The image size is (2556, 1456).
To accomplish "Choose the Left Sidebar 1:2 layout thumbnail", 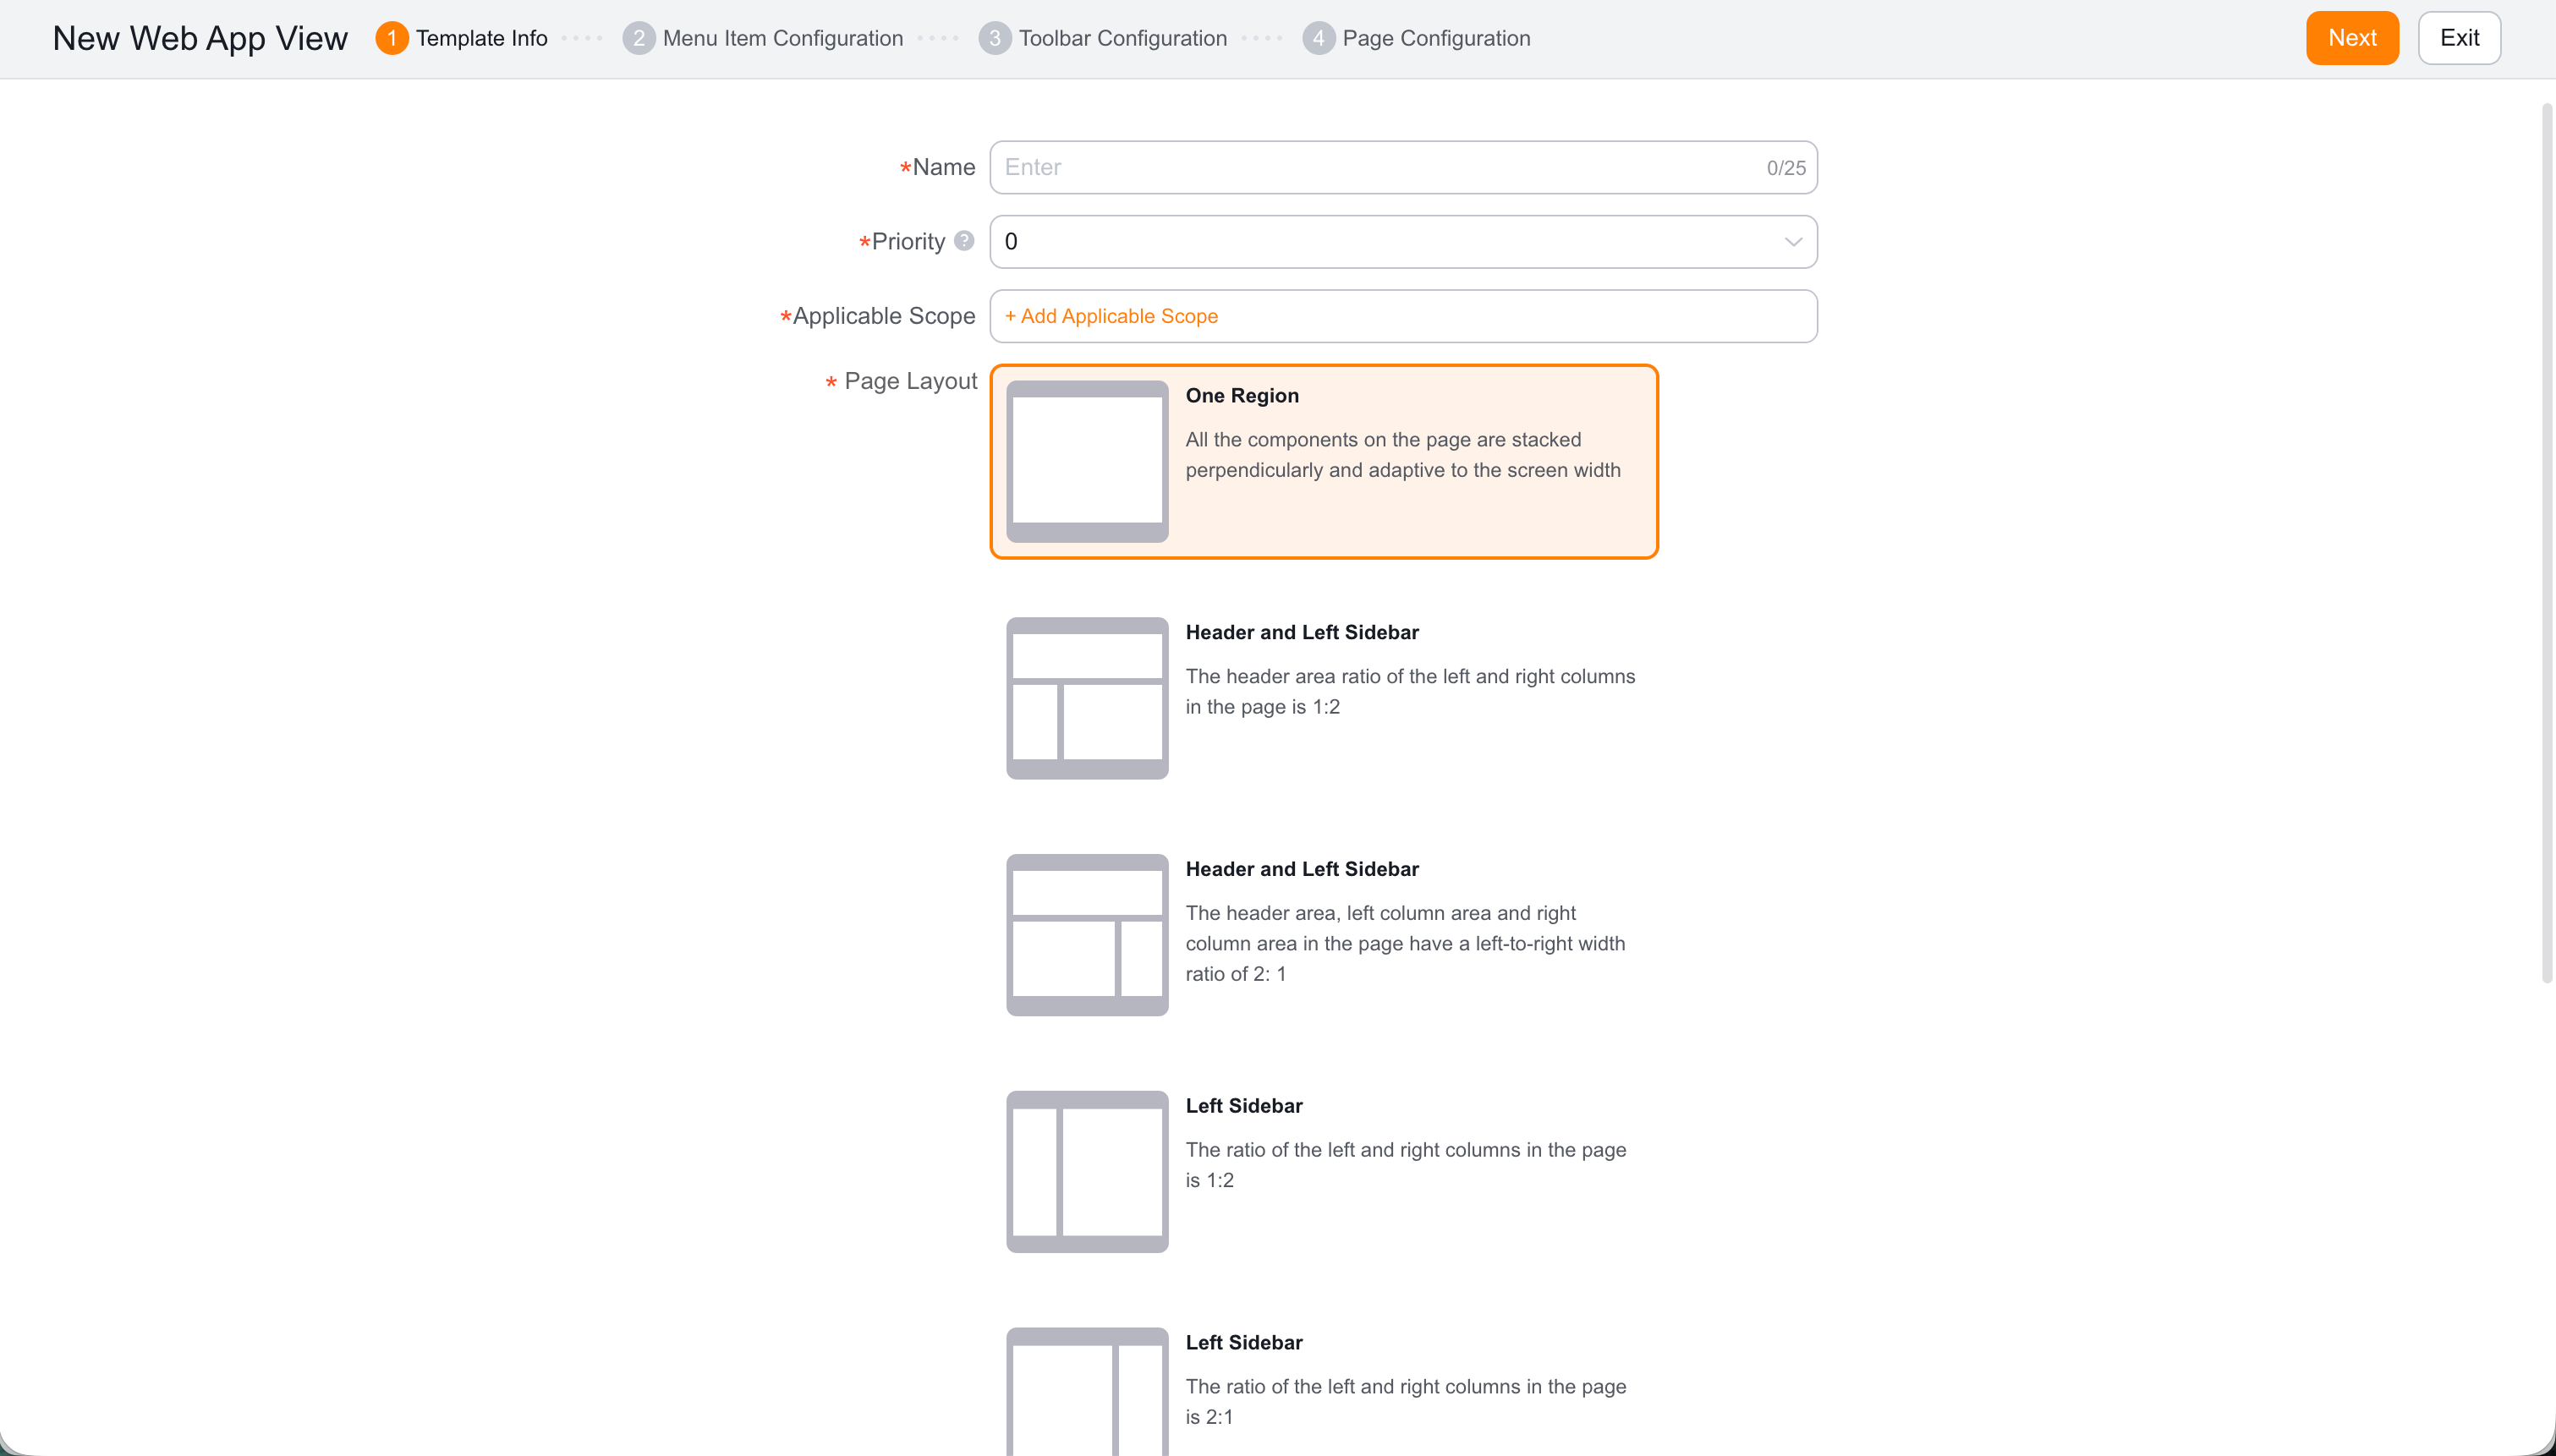I will click(1087, 1172).
